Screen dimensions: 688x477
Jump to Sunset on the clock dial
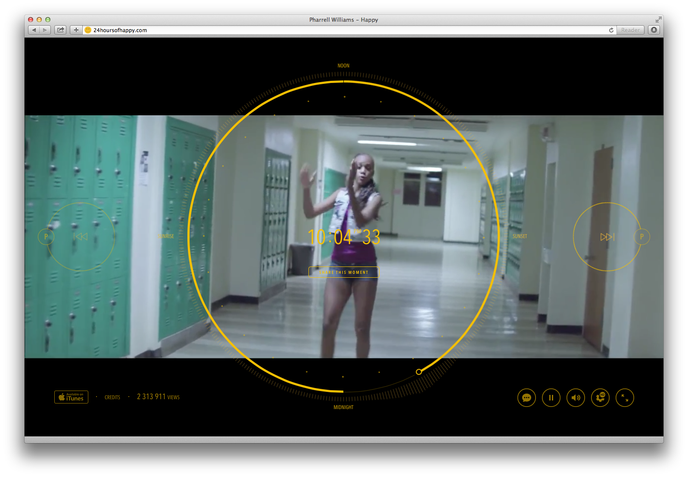click(x=520, y=237)
